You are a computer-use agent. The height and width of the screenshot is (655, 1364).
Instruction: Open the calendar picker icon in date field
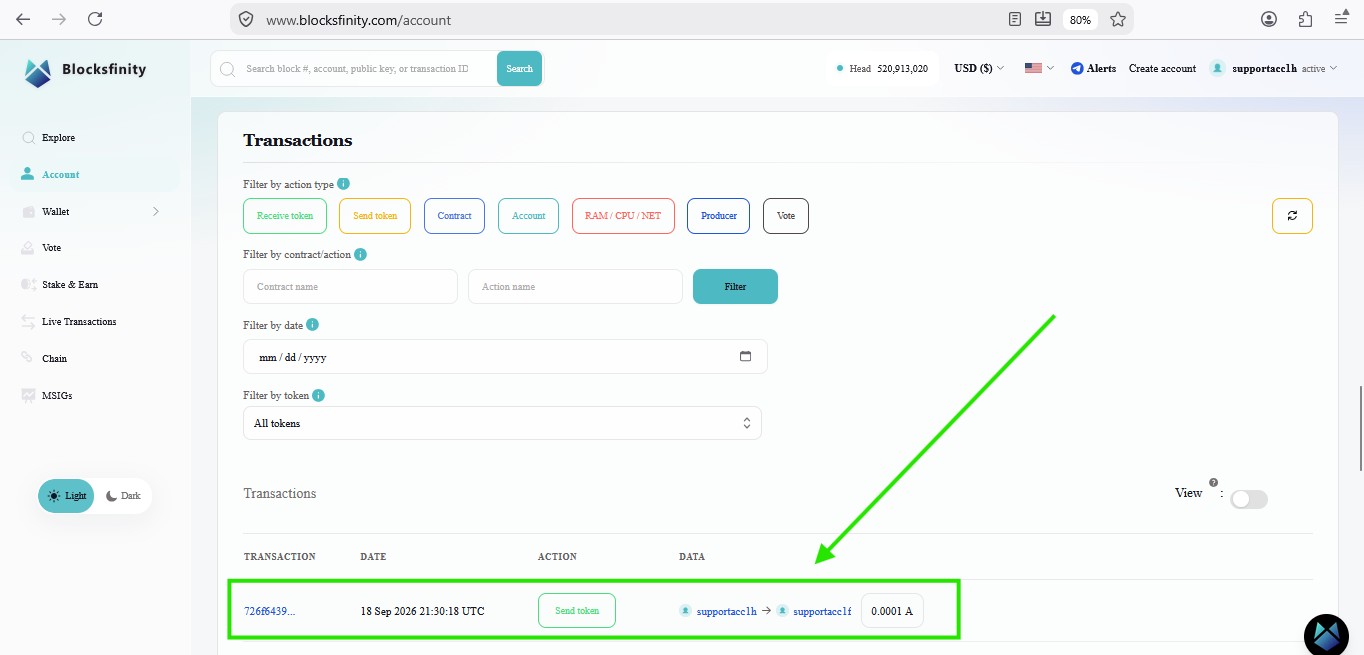click(x=745, y=356)
